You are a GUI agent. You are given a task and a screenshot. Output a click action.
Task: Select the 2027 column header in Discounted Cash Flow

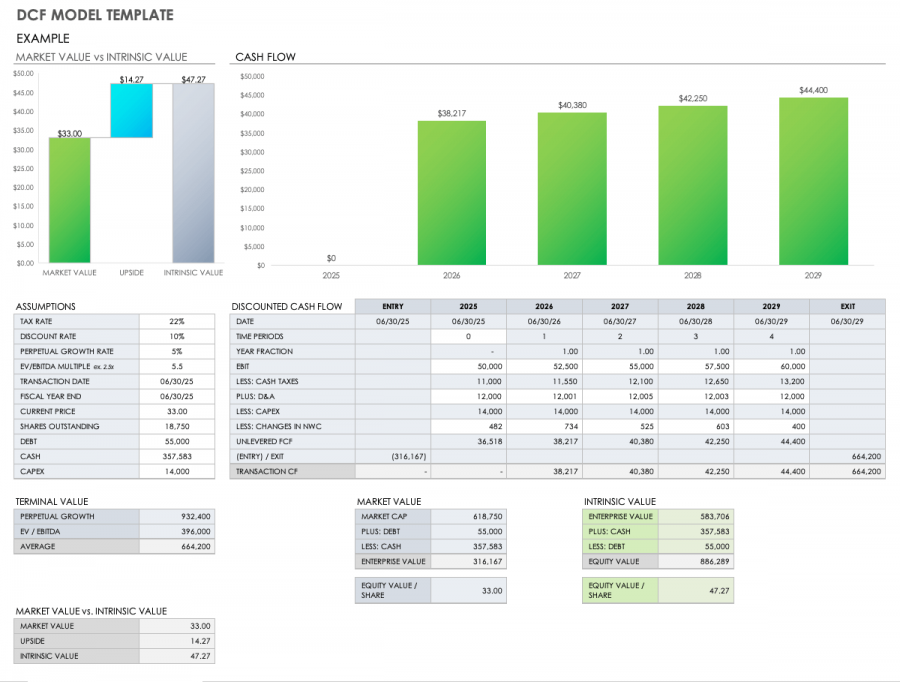(x=620, y=306)
